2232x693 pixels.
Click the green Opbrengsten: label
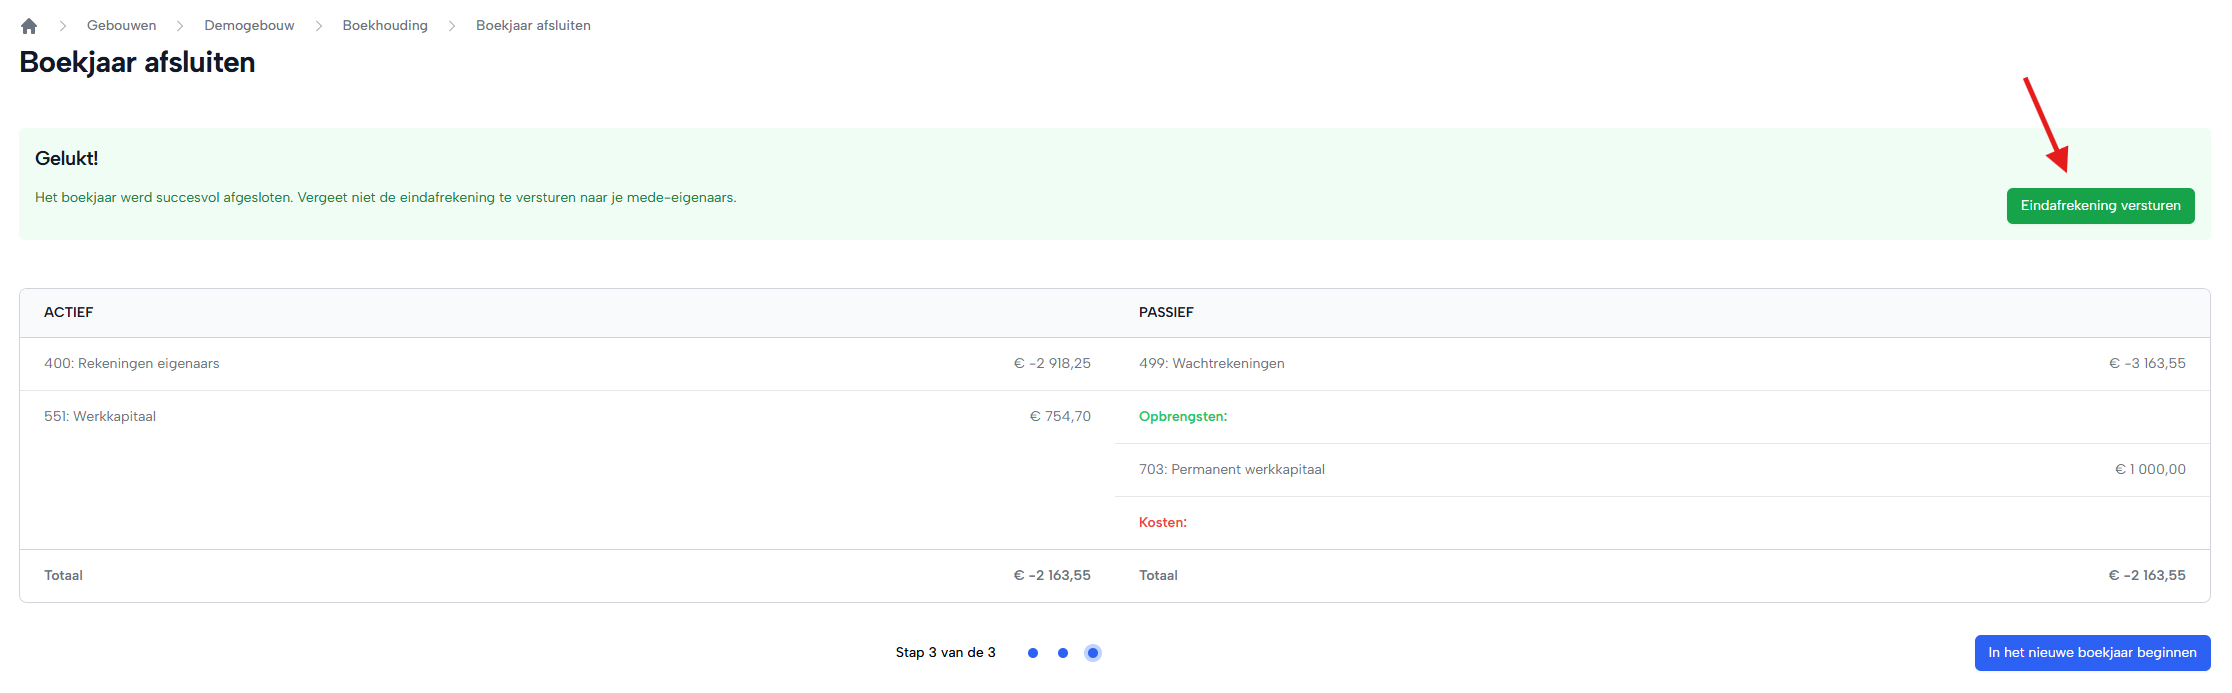[1183, 417]
